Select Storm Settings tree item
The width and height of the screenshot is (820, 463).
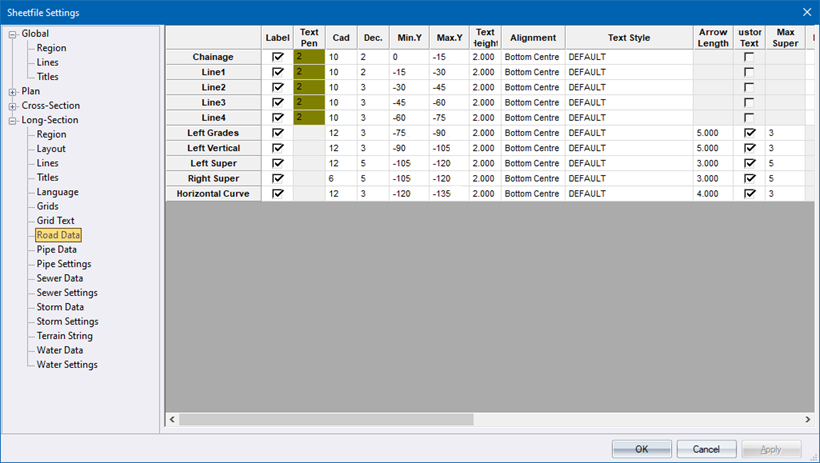pos(67,322)
